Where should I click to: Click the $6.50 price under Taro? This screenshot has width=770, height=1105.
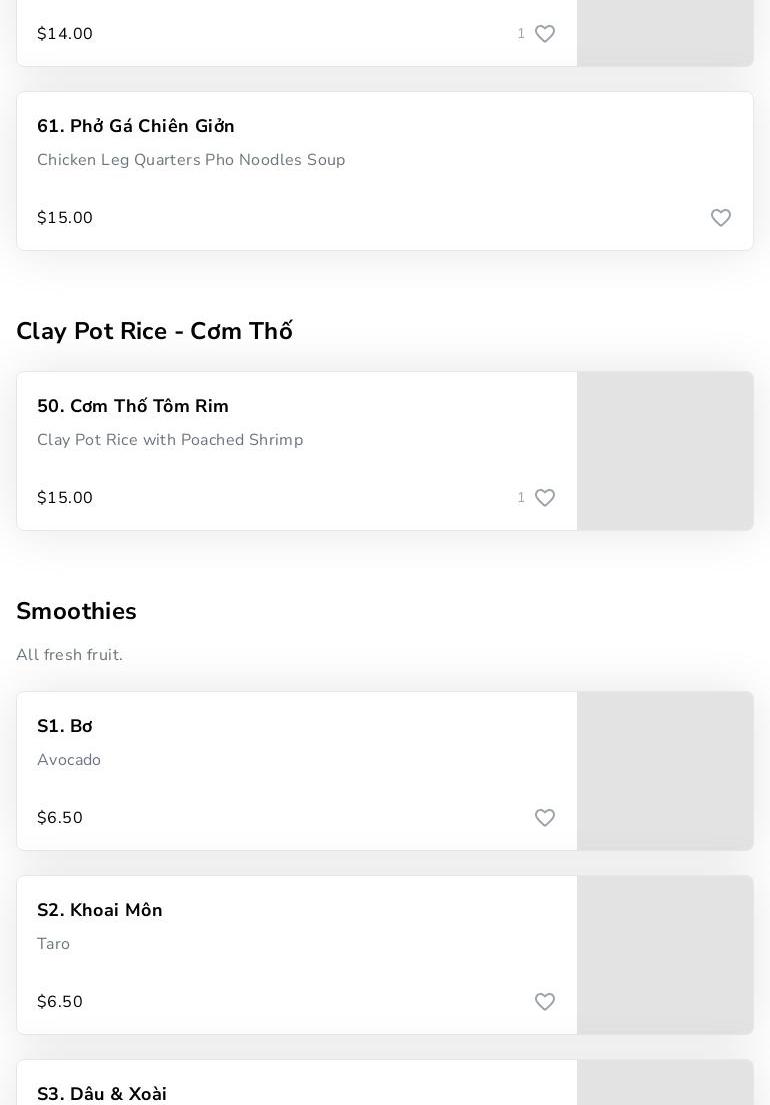click(60, 1002)
